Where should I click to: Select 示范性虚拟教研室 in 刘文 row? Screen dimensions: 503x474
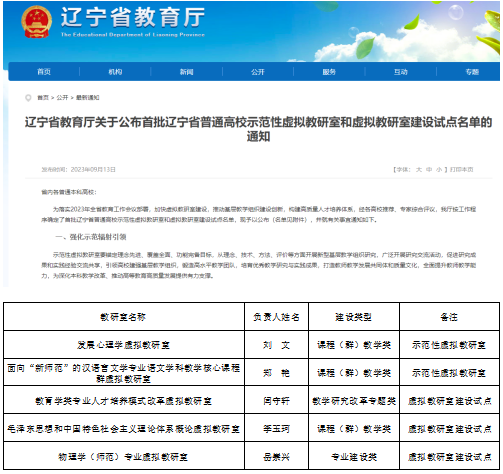coord(449,345)
